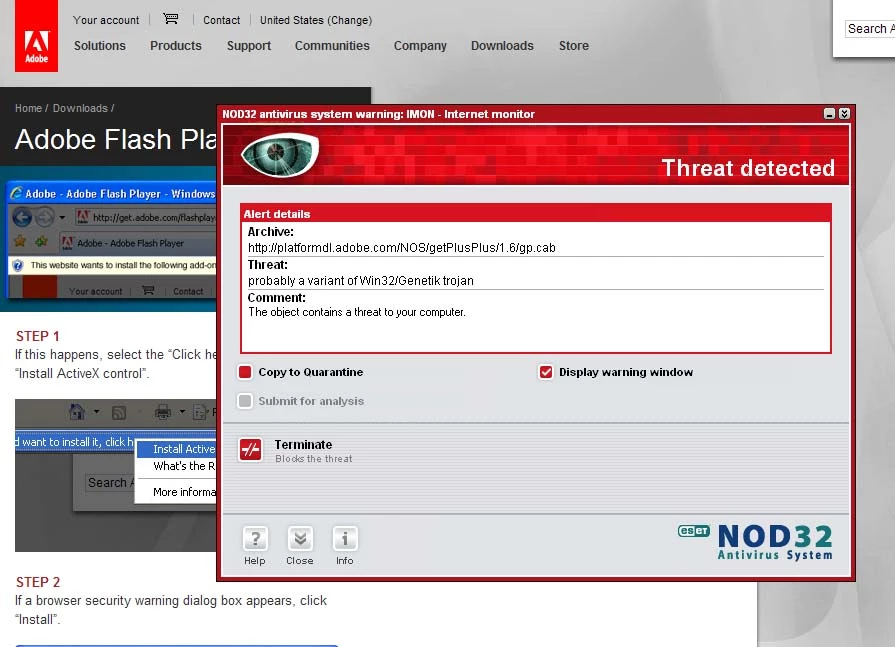This screenshot has width=895, height=647.
Task: Open the Products menu
Action: tap(176, 46)
